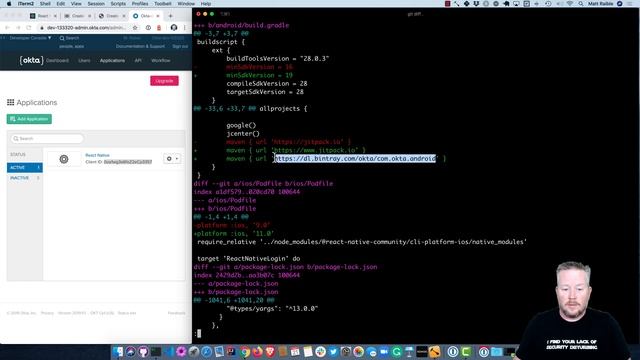Click the okta logo
Screen dimensions: 640x360
coord(31,60)
